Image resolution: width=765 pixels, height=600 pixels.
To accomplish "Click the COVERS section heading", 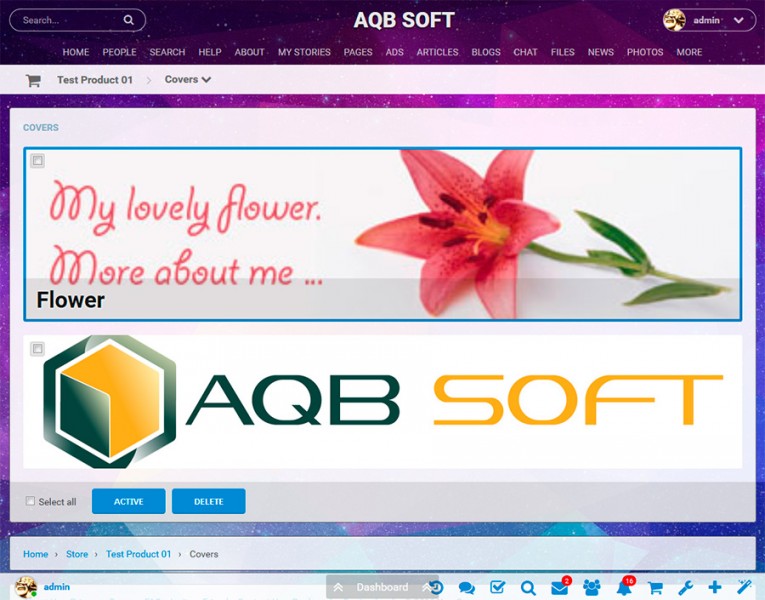I will coord(41,127).
